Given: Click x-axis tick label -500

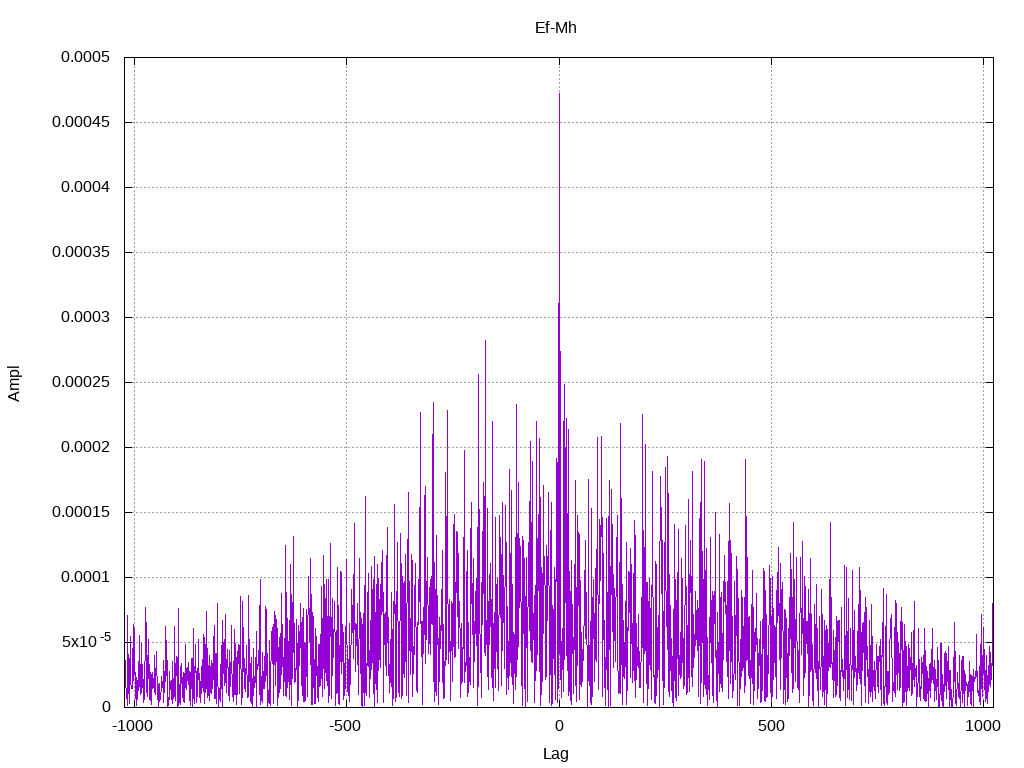Looking at the screenshot, I should click(x=345, y=726).
